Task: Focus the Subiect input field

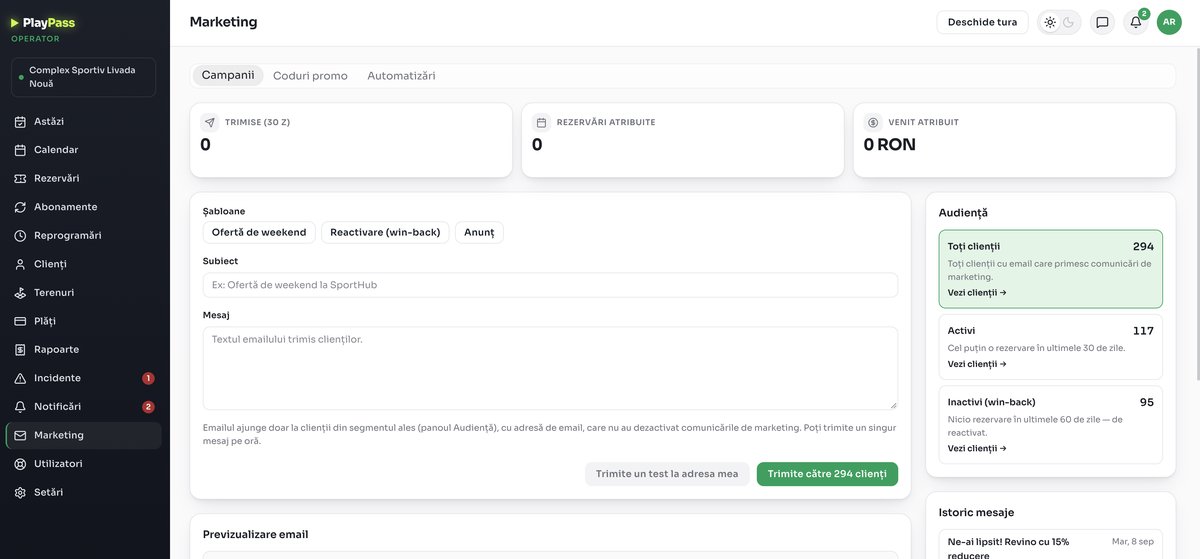Action: point(550,285)
